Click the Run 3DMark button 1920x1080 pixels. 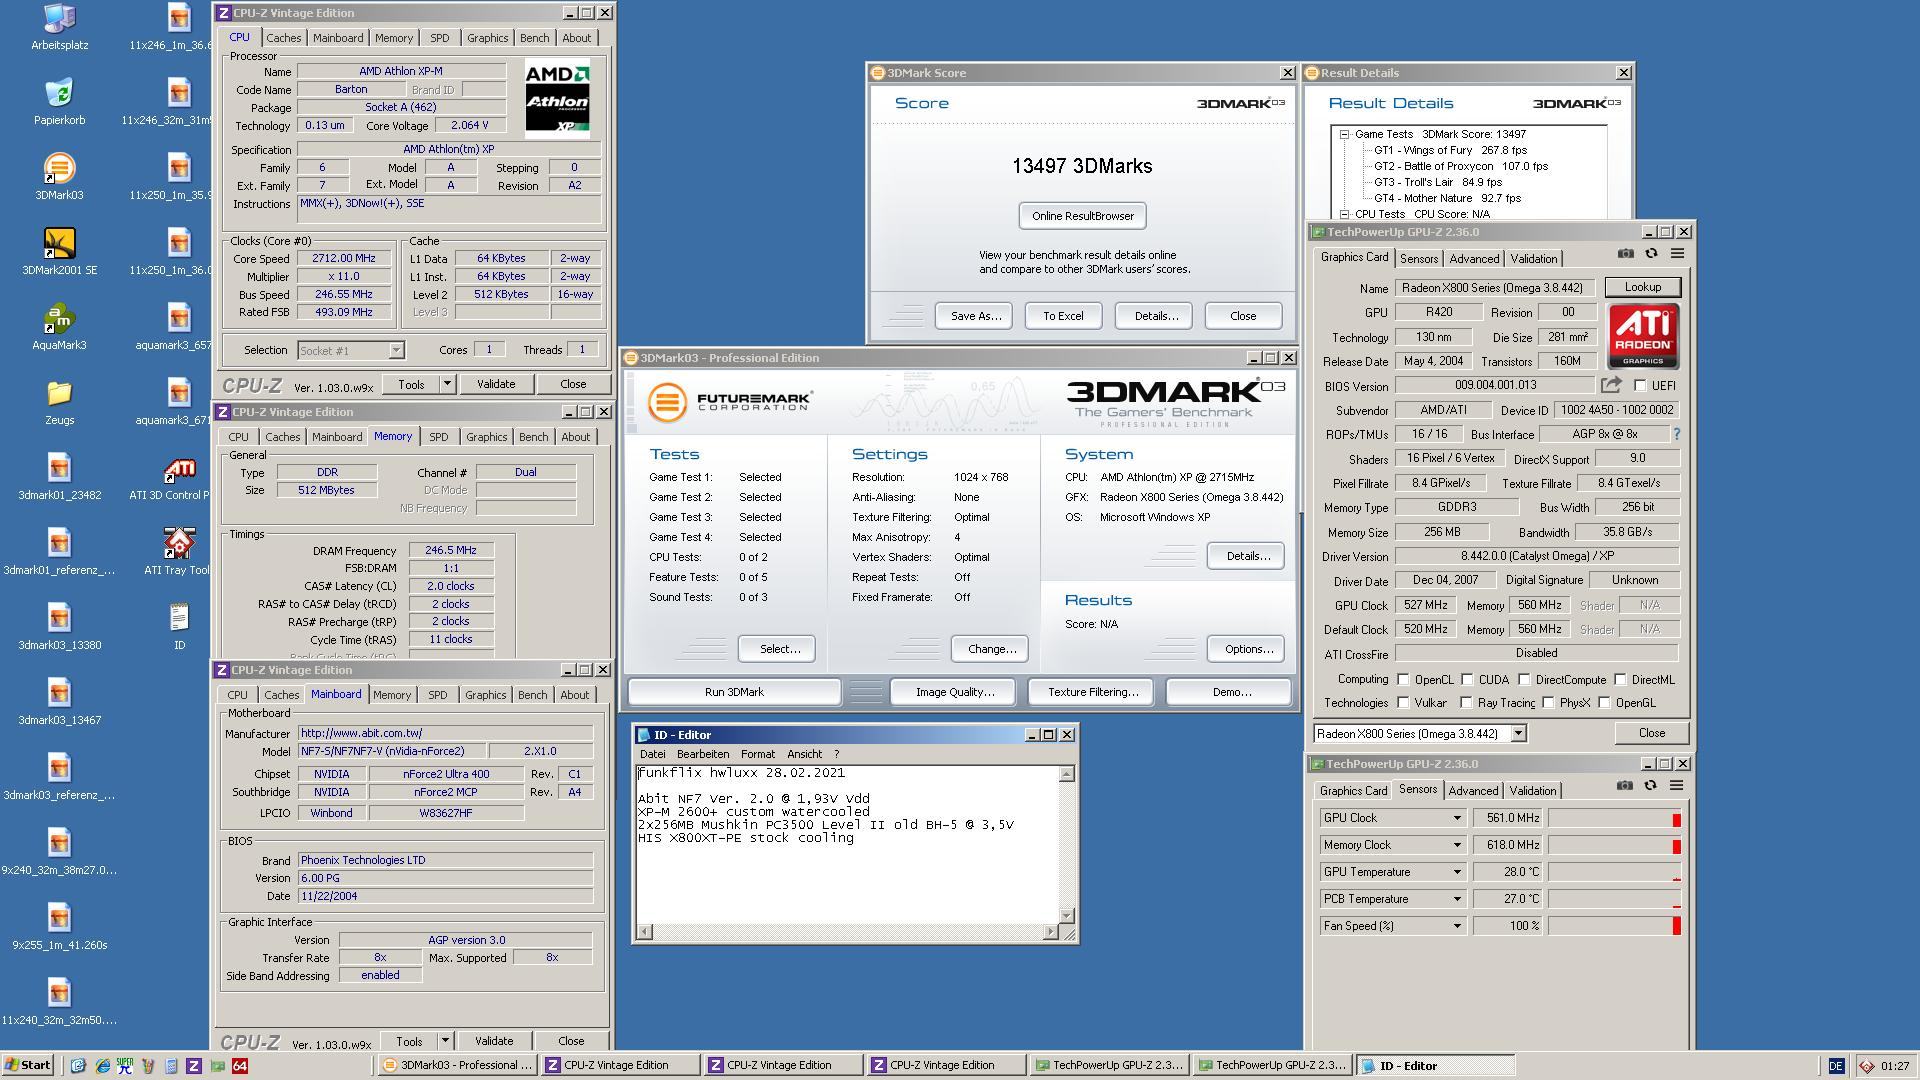pos(734,692)
